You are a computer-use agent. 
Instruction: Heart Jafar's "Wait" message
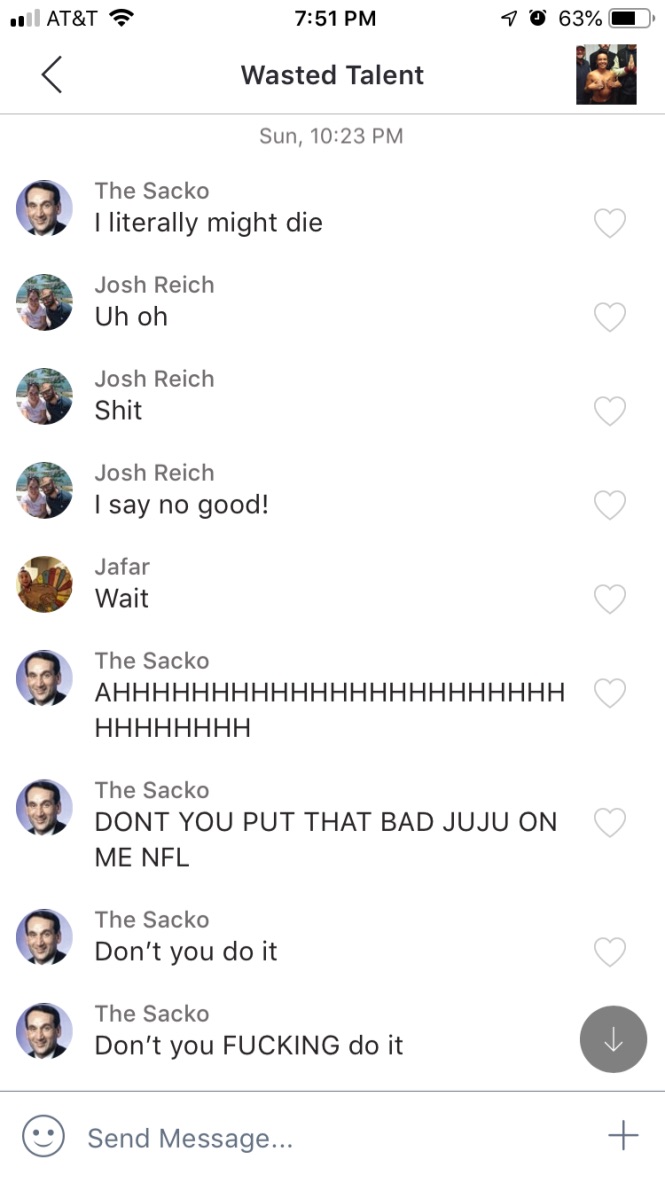coord(610,599)
